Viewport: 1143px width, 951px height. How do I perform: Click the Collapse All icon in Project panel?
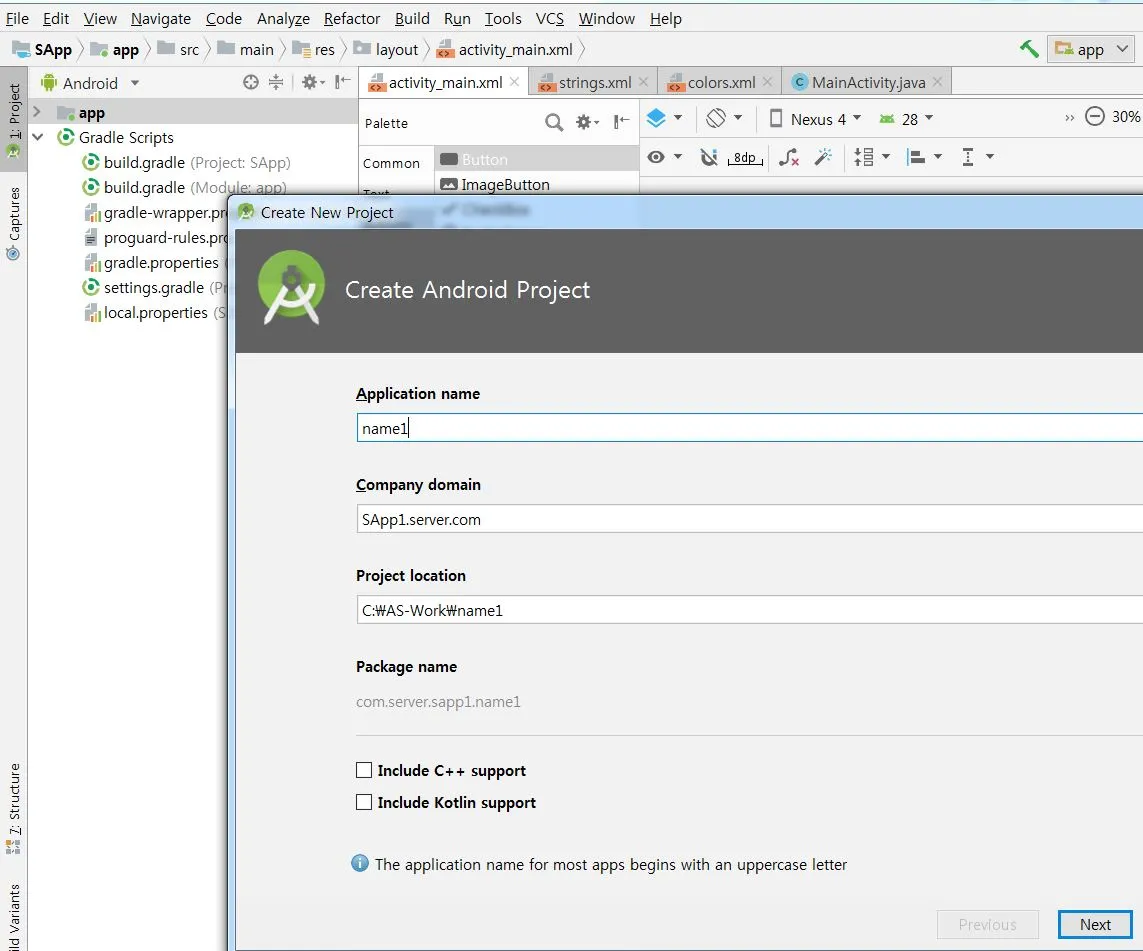(276, 82)
